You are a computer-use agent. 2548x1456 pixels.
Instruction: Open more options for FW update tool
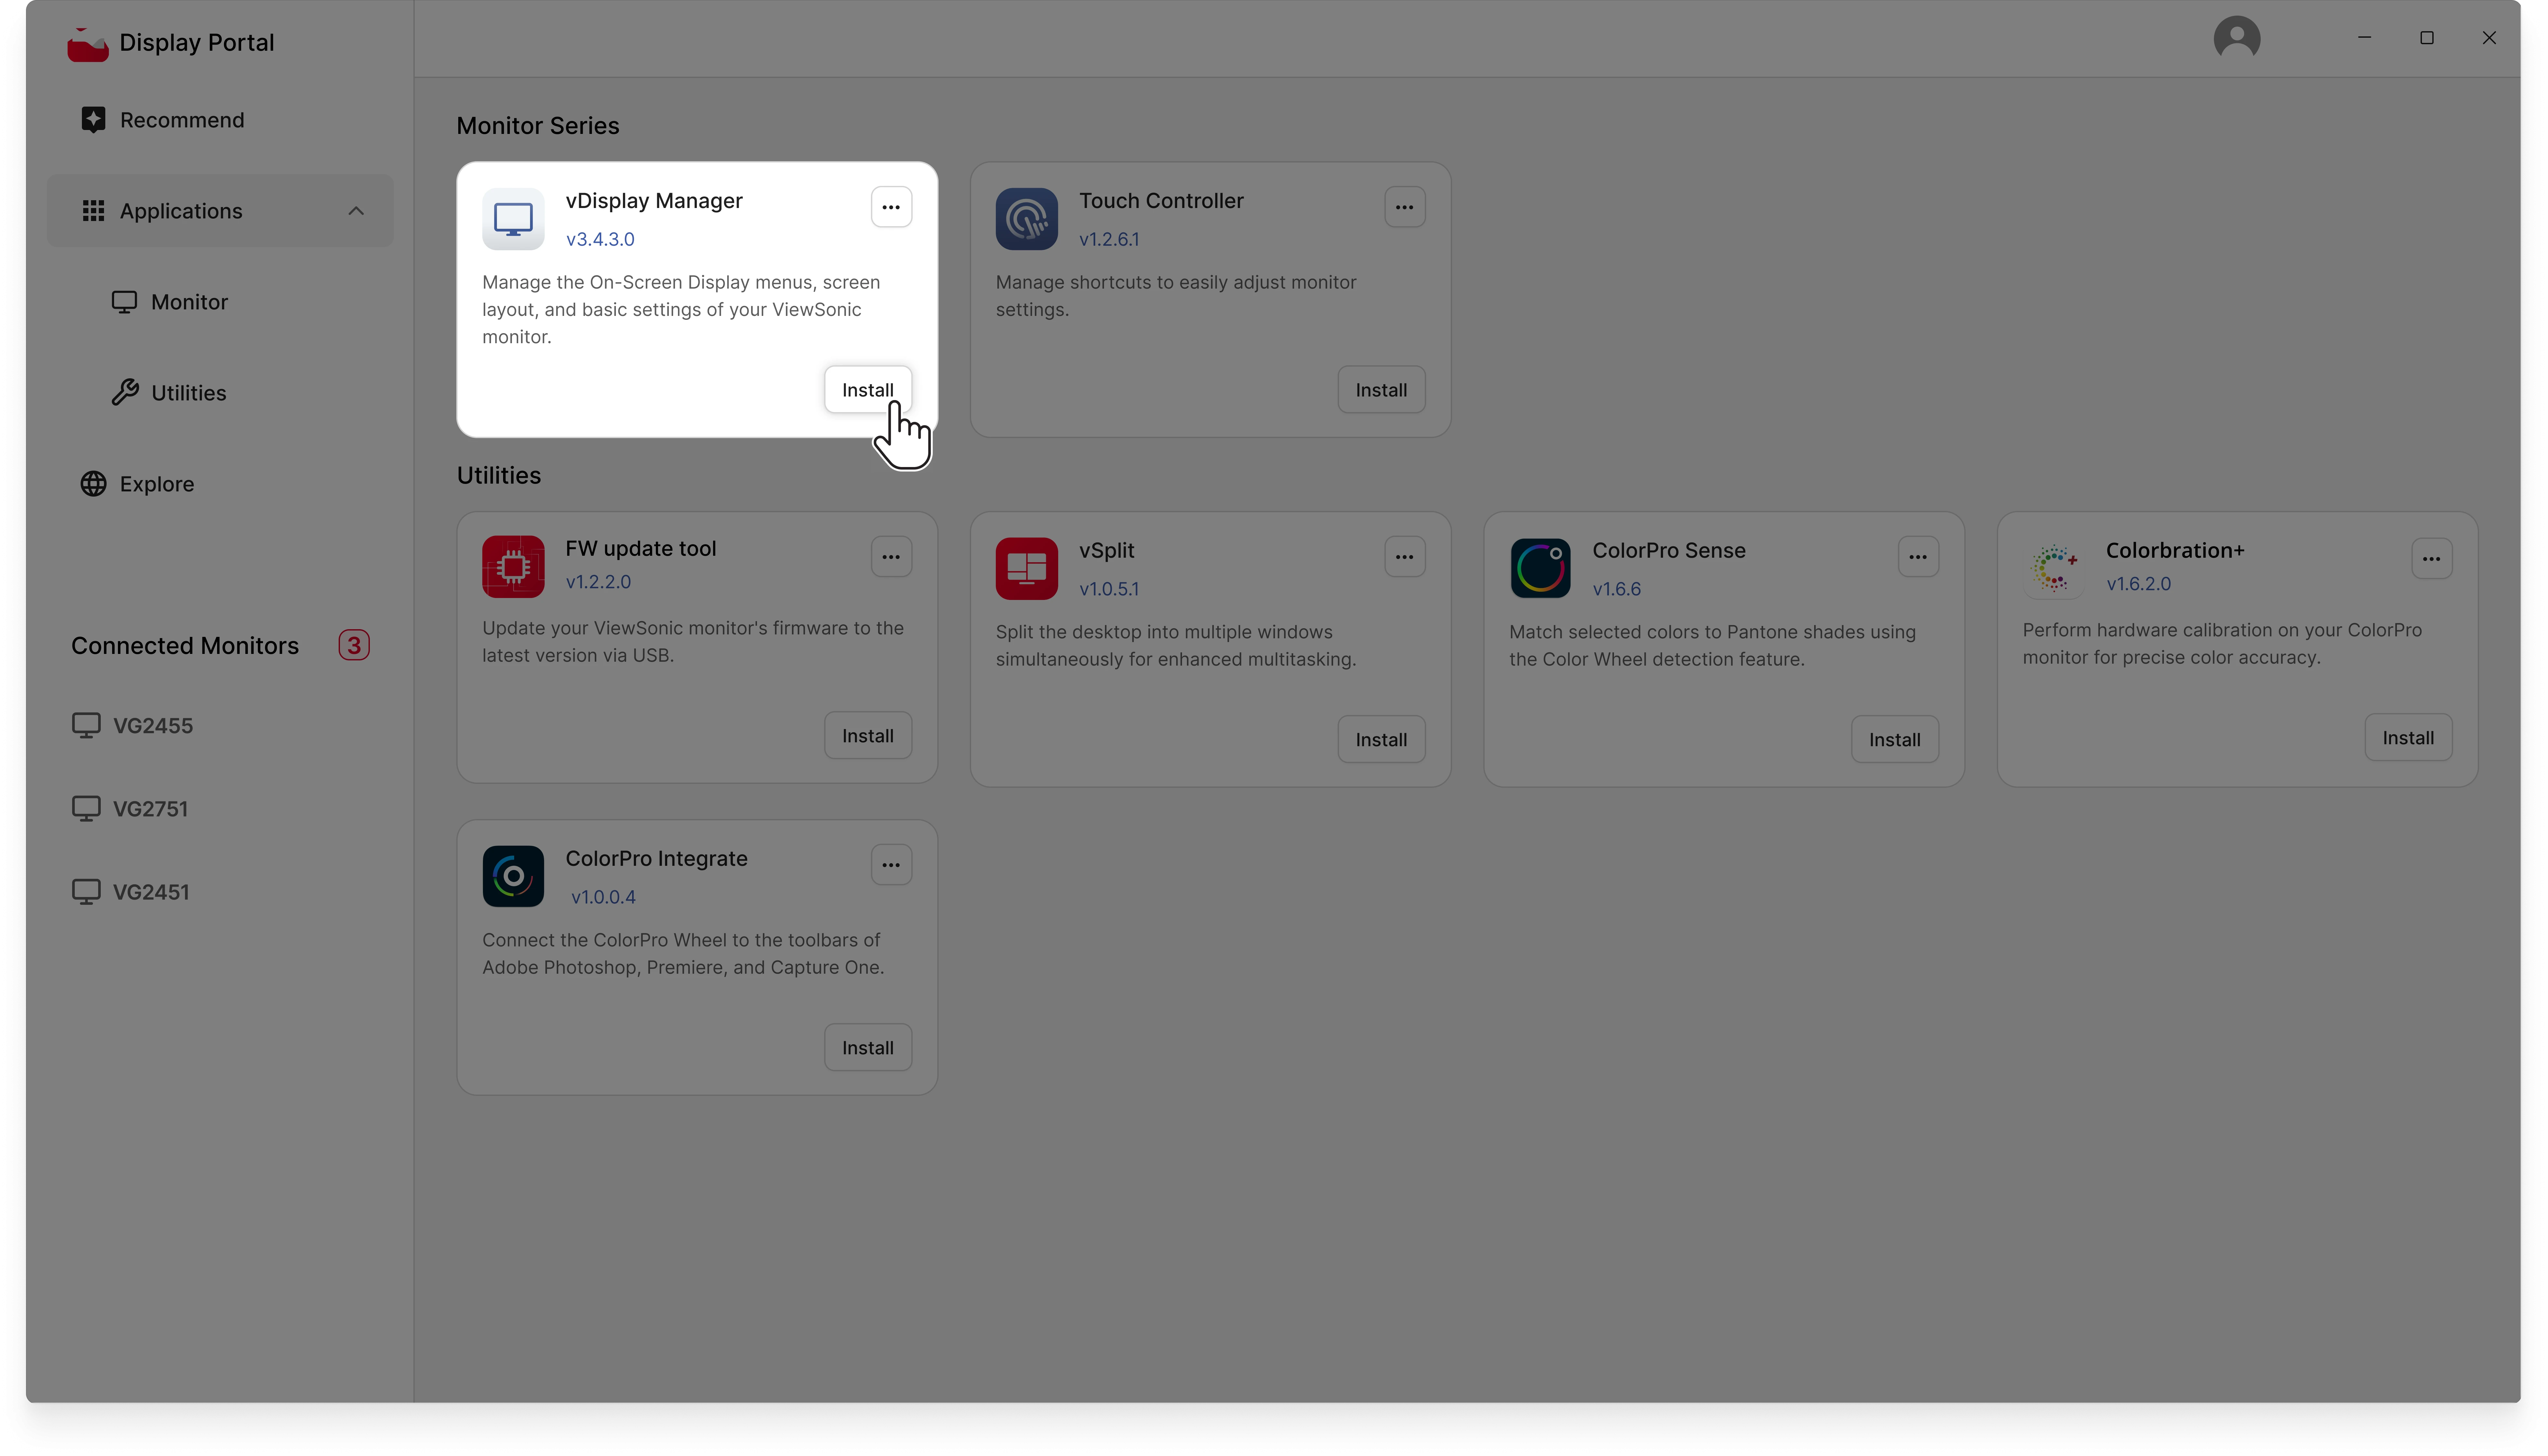click(x=891, y=557)
